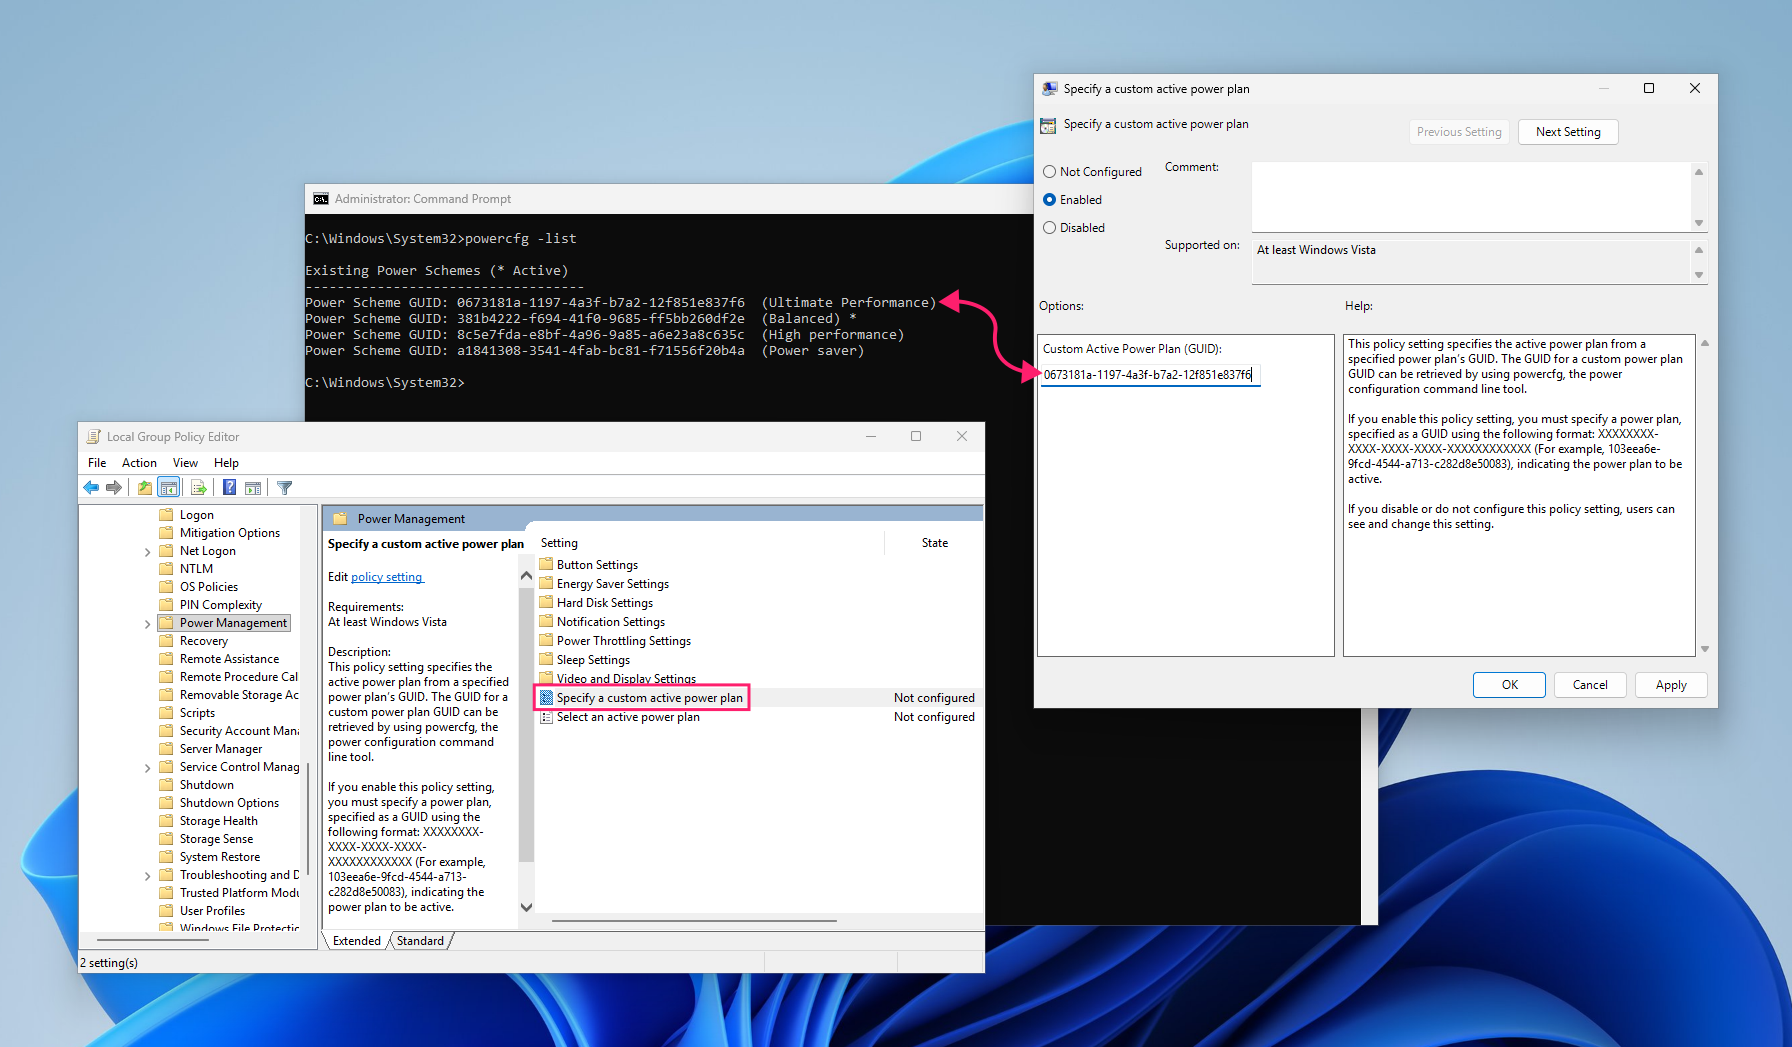This screenshot has width=1792, height=1047.
Task: Expand the Net Logon tree node
Action: pyautogui.click(x=148, y=552)
